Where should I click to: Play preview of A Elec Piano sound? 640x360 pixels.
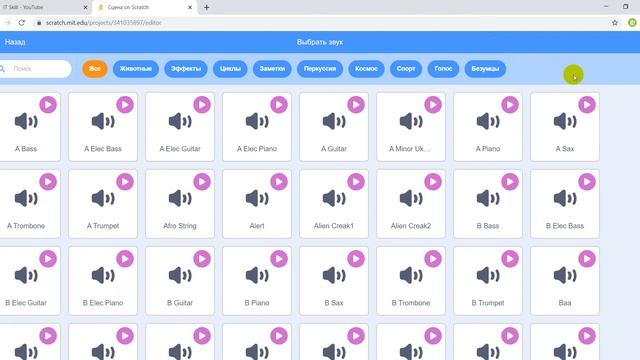pyautogui.click(x=279, y=105)
